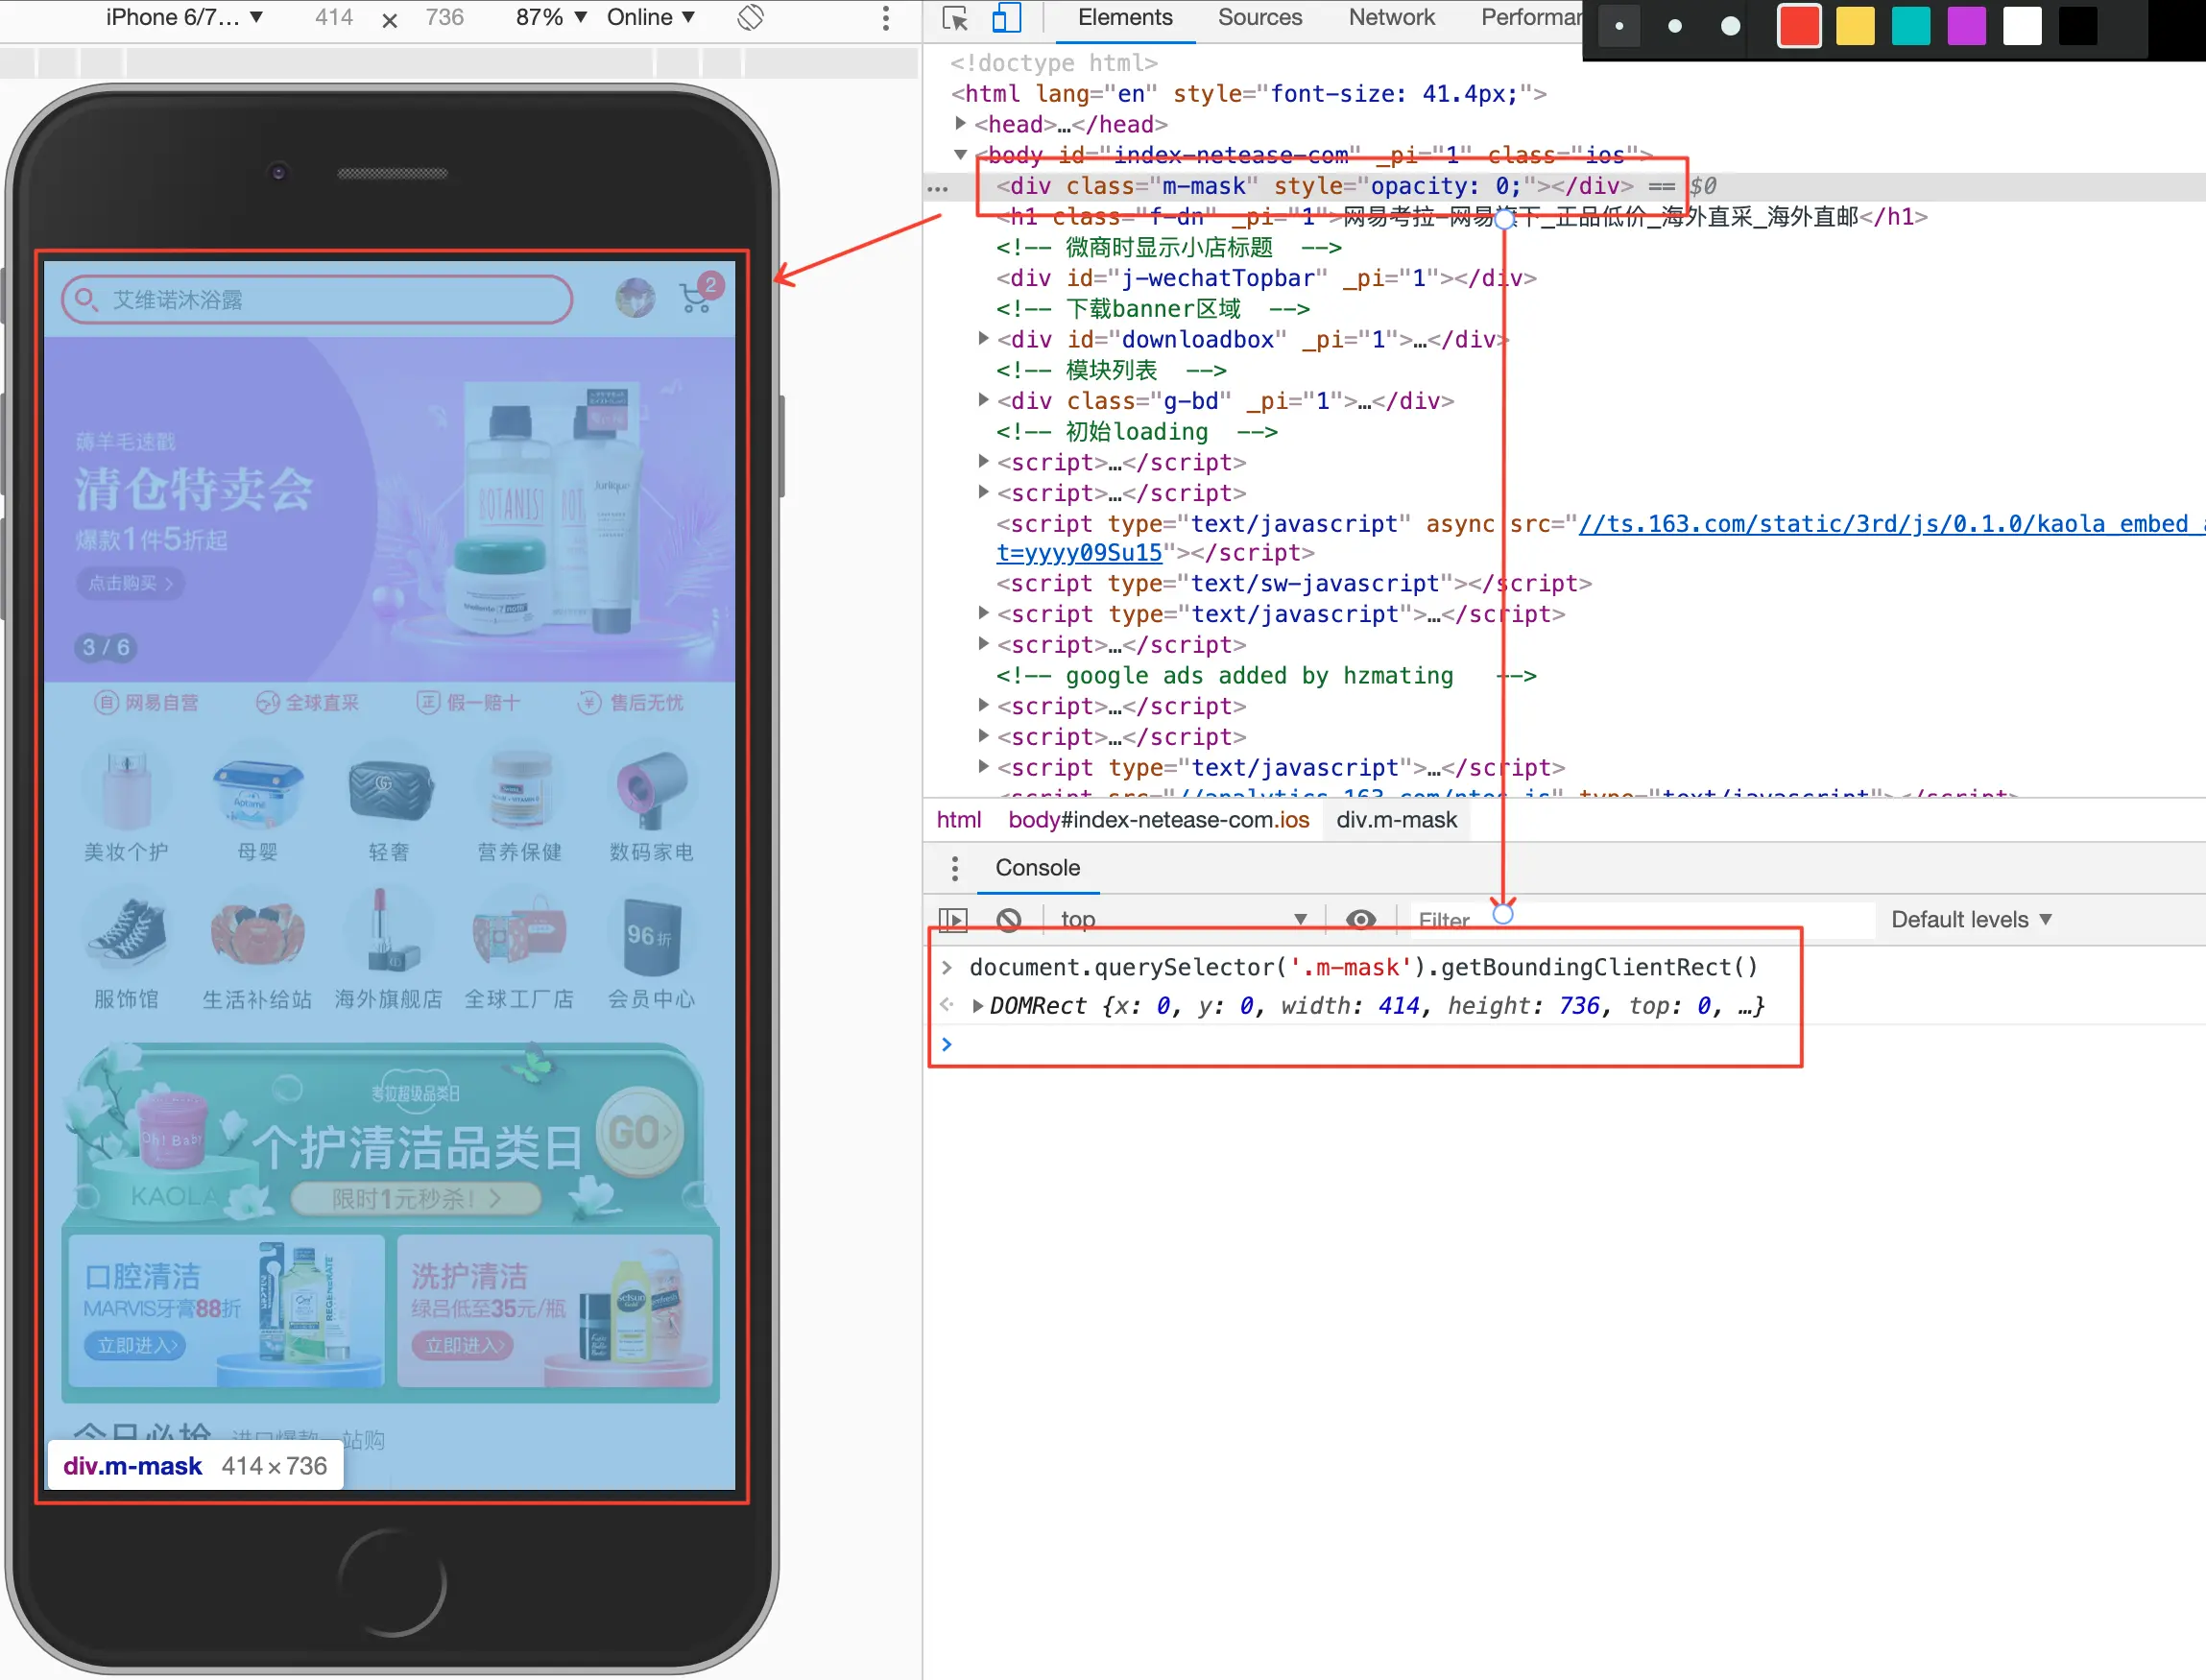The height and width of the screenshot is (1680, 2206).
Task: Expand the DOMRect result in console
Action: pos(977,1006)
